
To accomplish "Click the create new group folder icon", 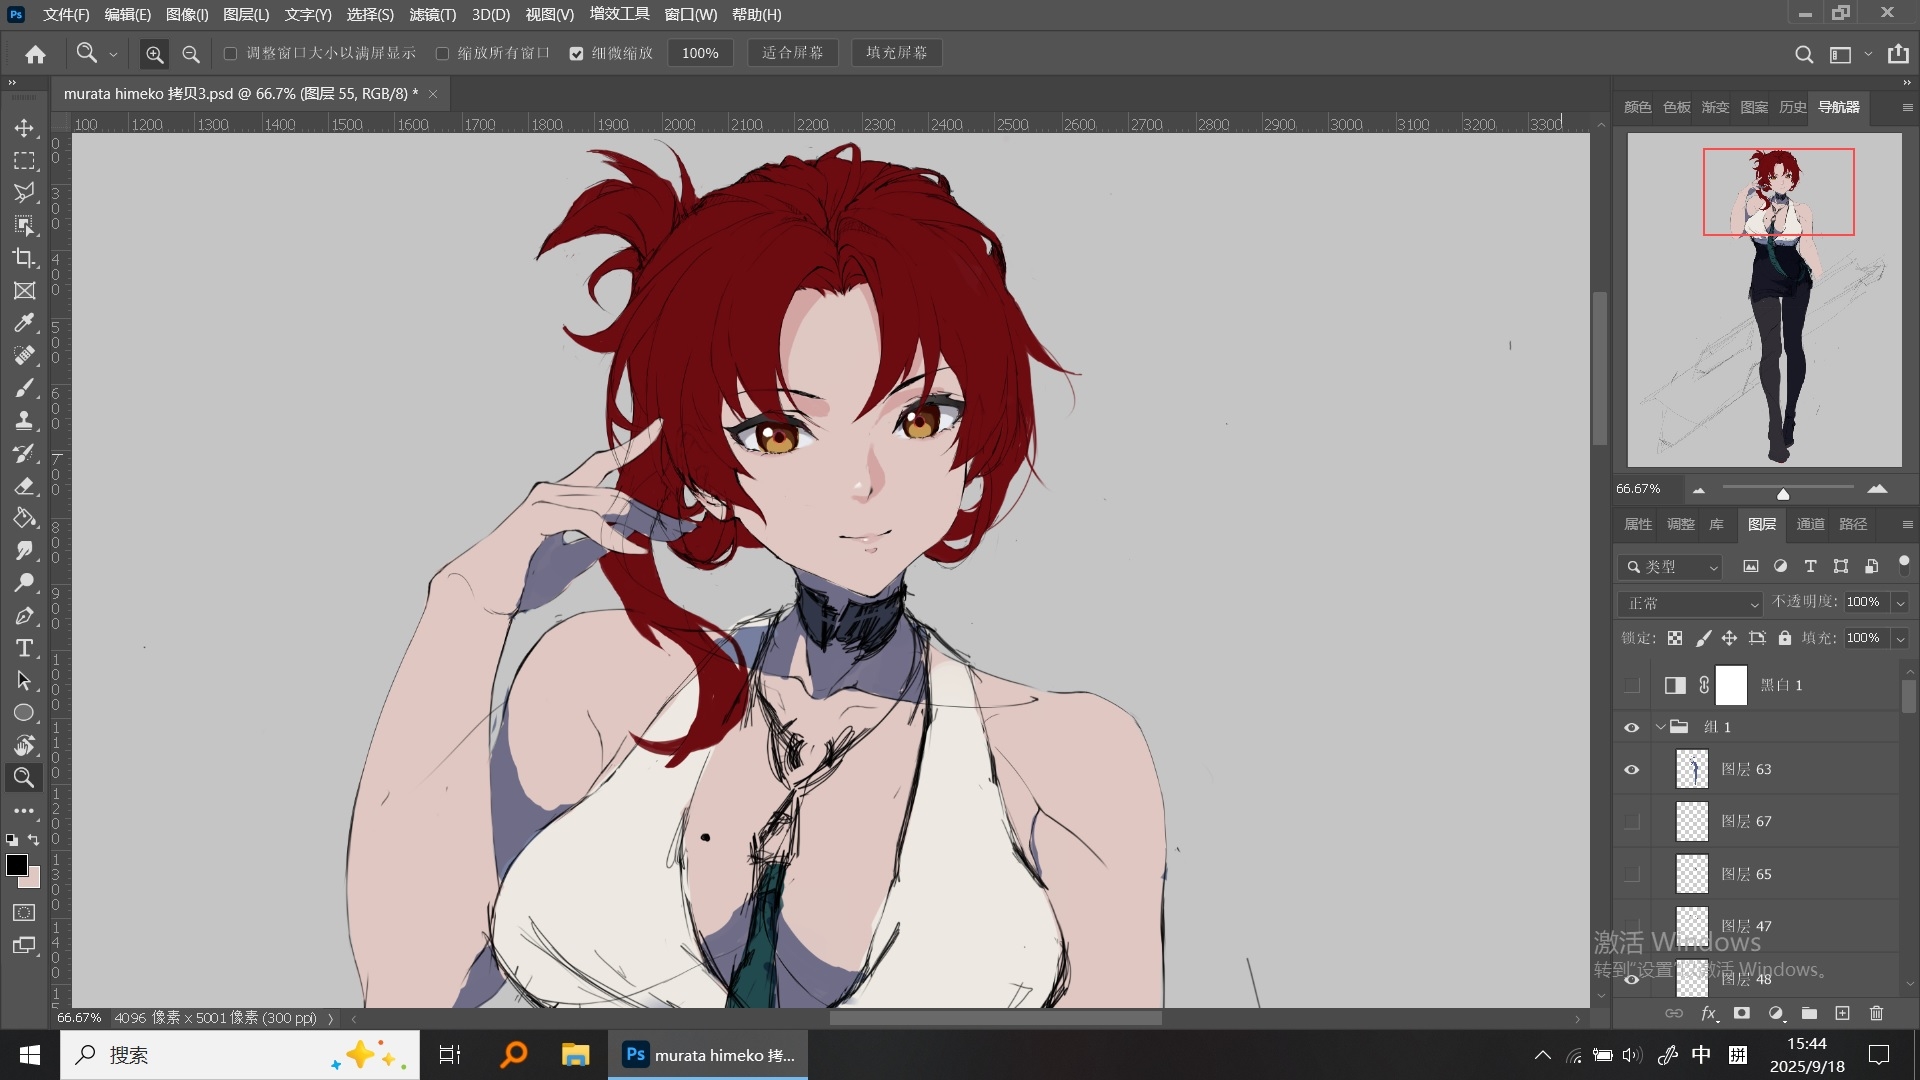I will [x=1809, y=1013].
